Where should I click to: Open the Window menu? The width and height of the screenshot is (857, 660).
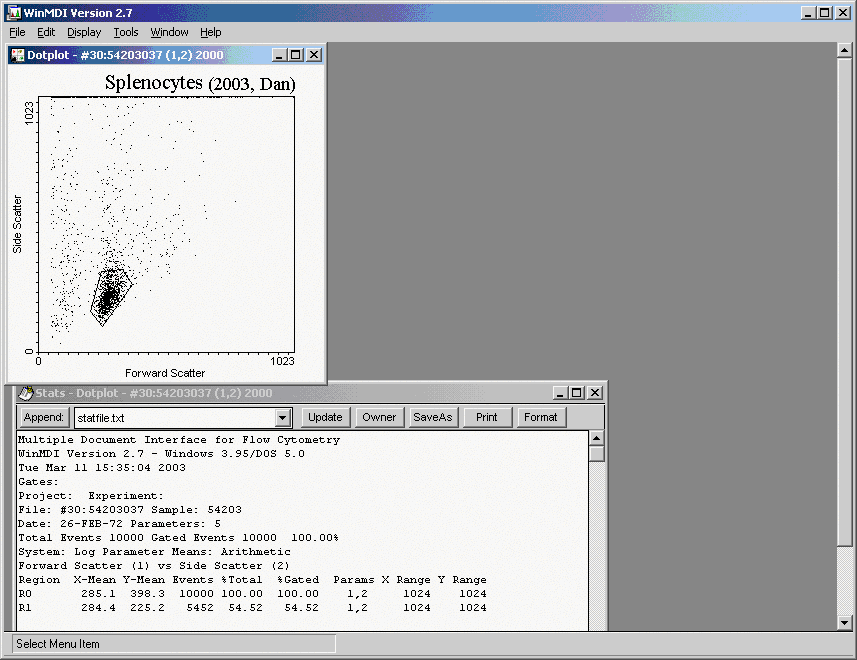click(169, 32)
